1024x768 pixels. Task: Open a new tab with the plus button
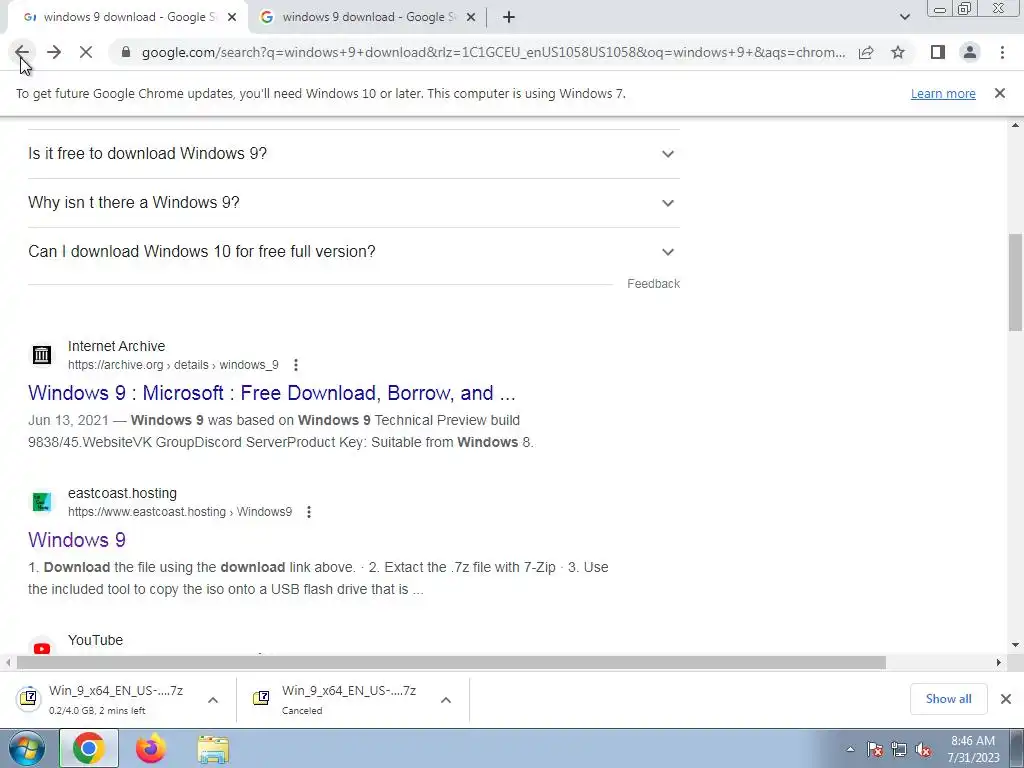pyautogui.click(x=509, y=17)
